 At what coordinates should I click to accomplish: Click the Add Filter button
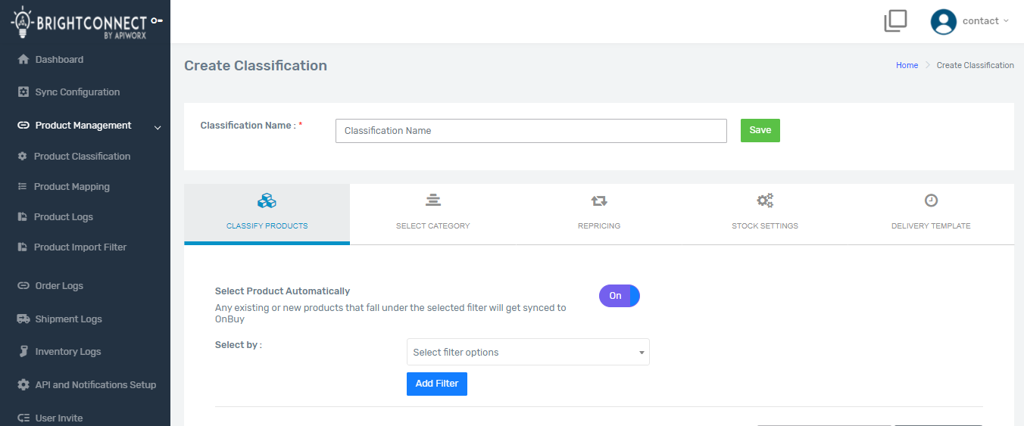tap(437, 384)
